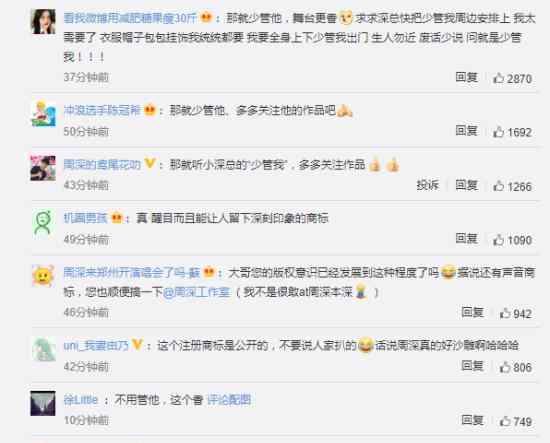This screenshot has width=550, height=443.
Task: Tap the thumbs-up next to 1090
Action: click(x=498, y=240)
